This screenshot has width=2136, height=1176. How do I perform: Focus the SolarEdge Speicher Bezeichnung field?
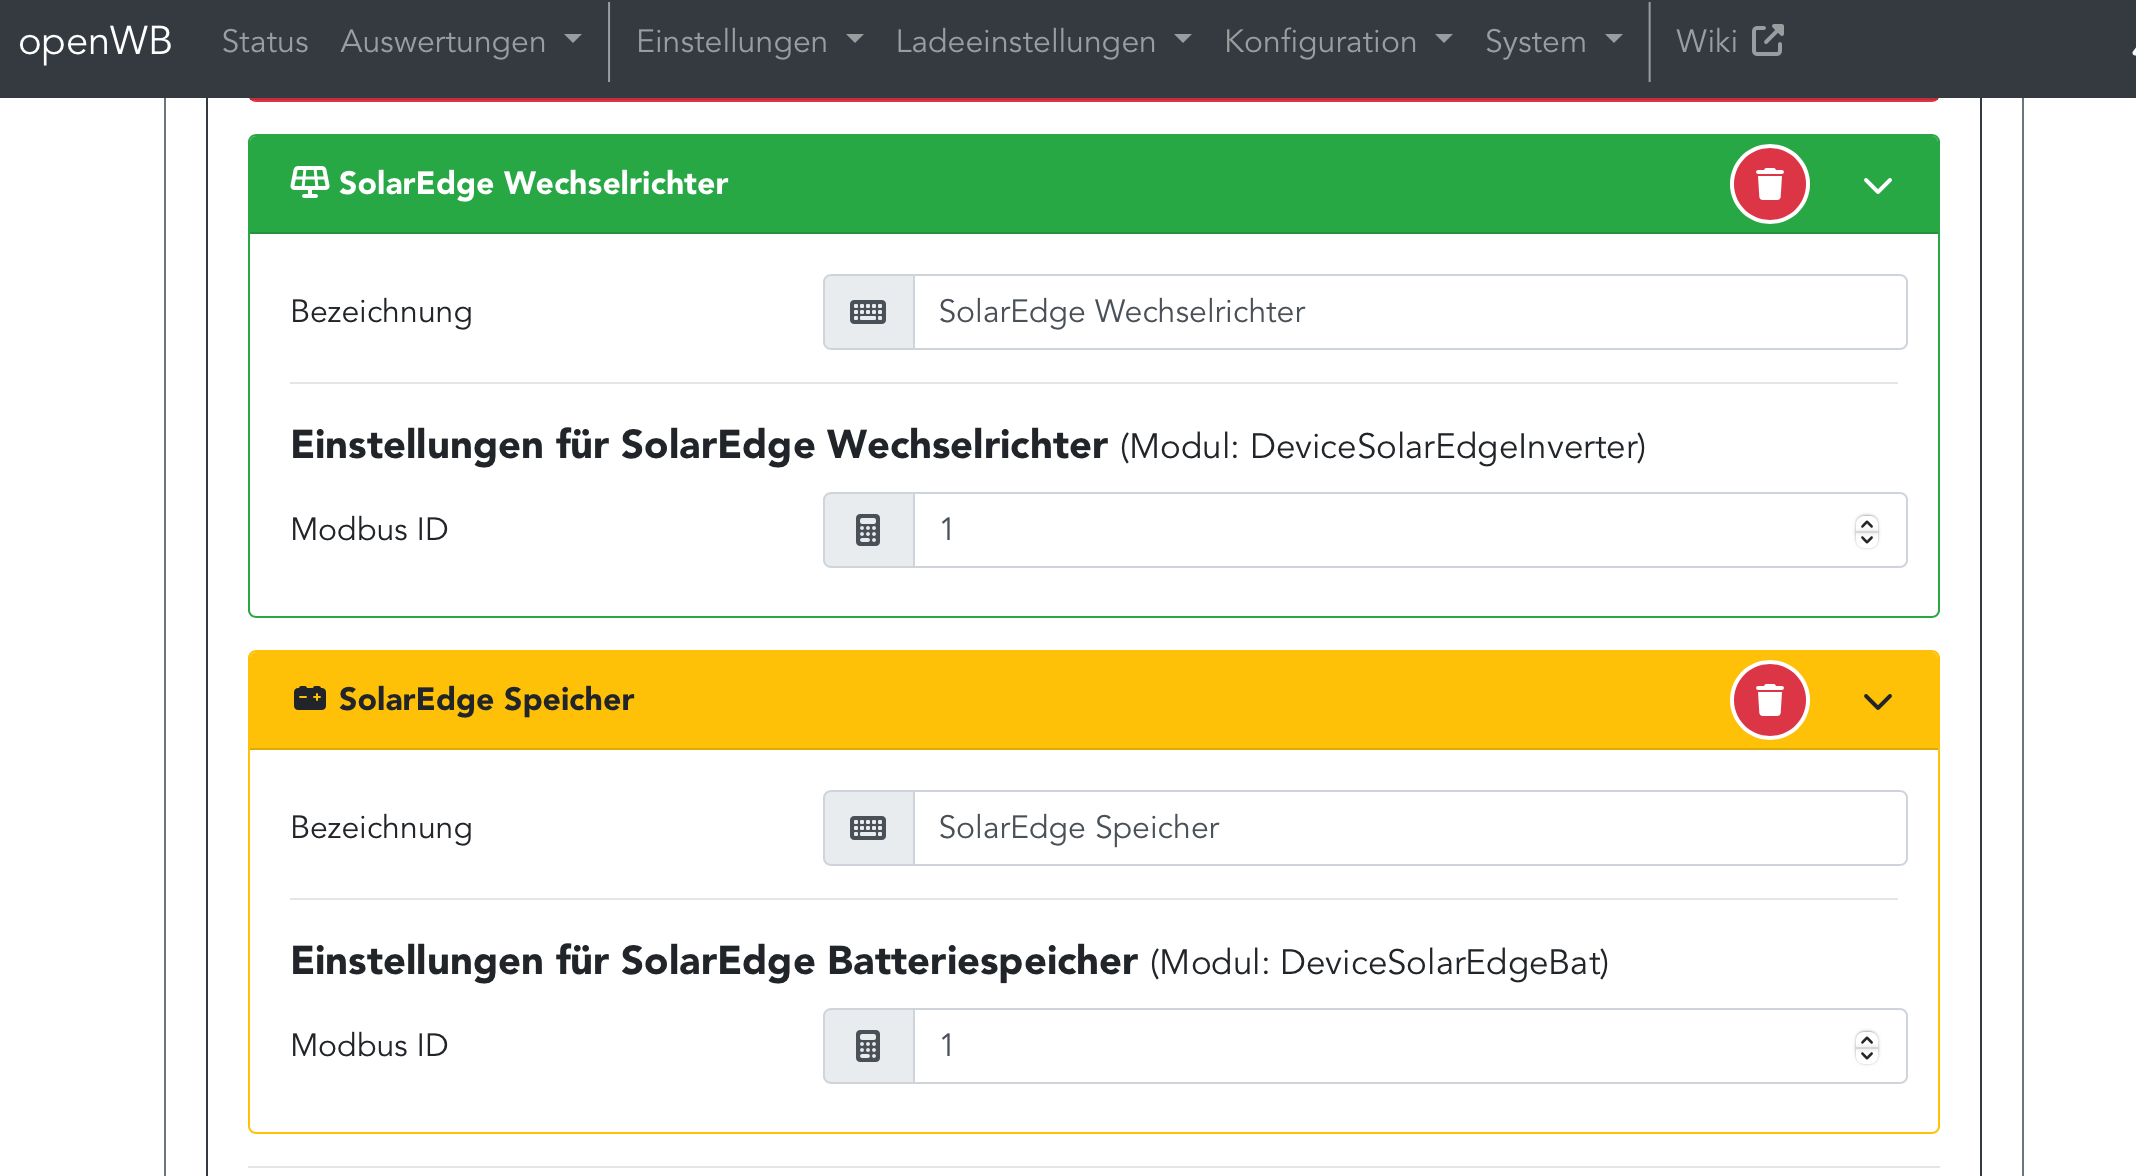(x=1408, y=828)
